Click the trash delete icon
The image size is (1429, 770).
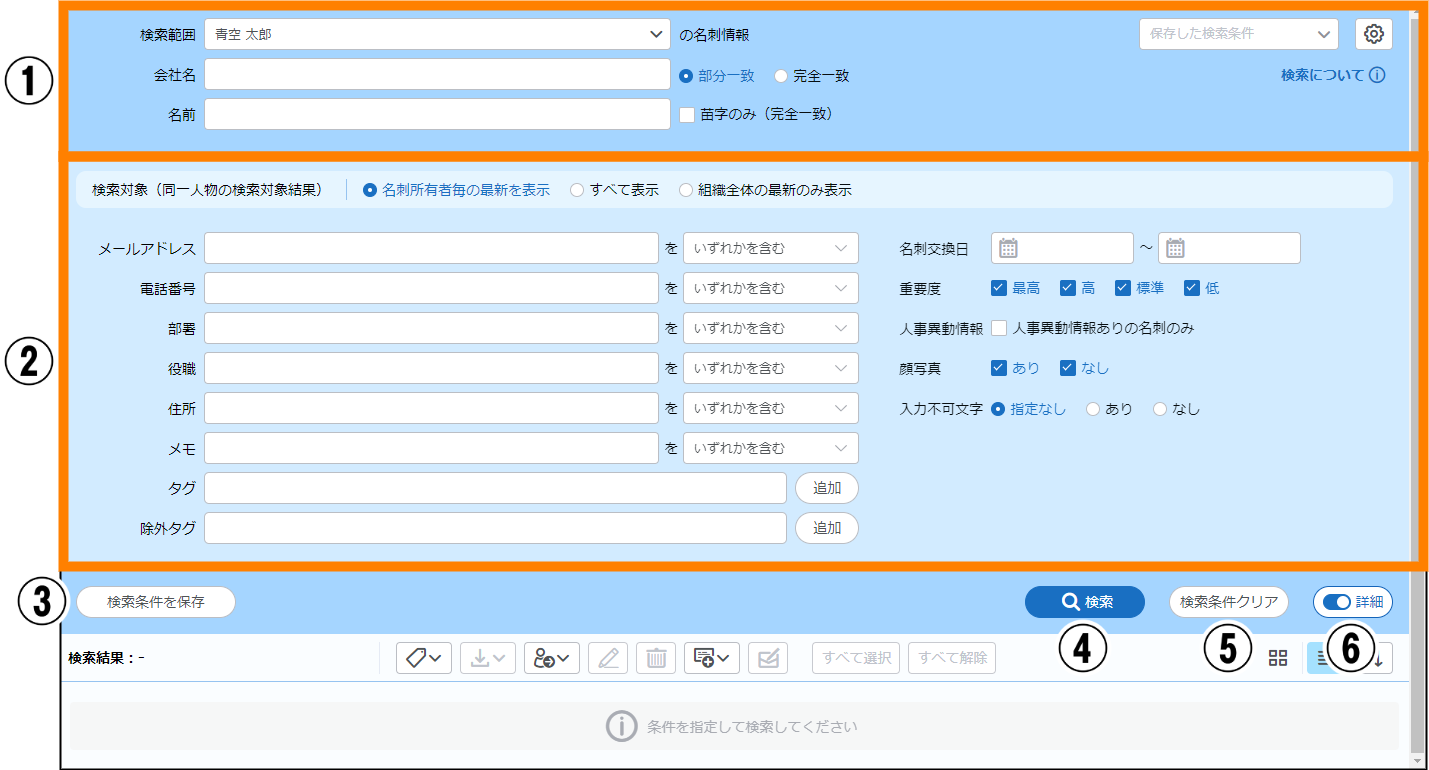656,658
